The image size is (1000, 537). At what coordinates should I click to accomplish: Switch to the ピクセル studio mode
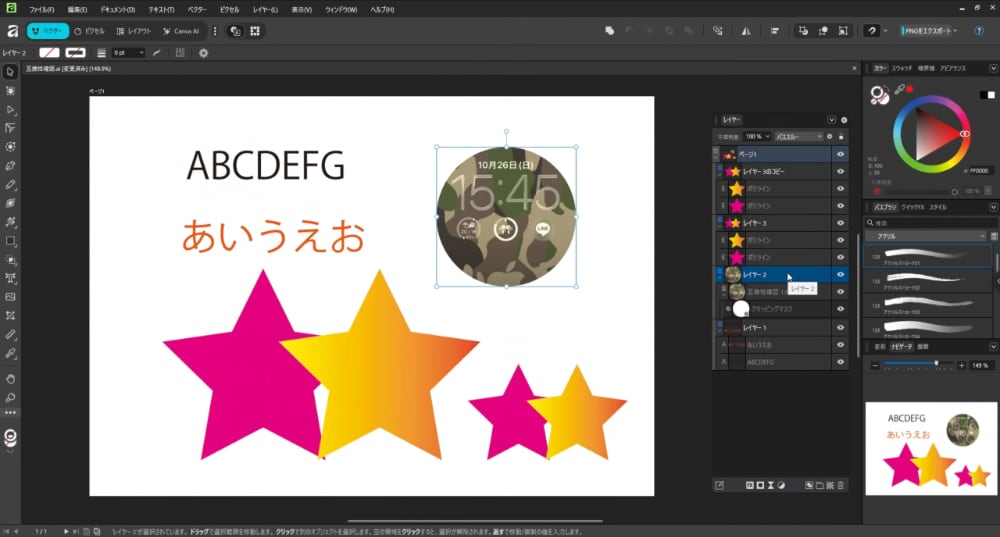pyautogui.click(x=87, y=31)
